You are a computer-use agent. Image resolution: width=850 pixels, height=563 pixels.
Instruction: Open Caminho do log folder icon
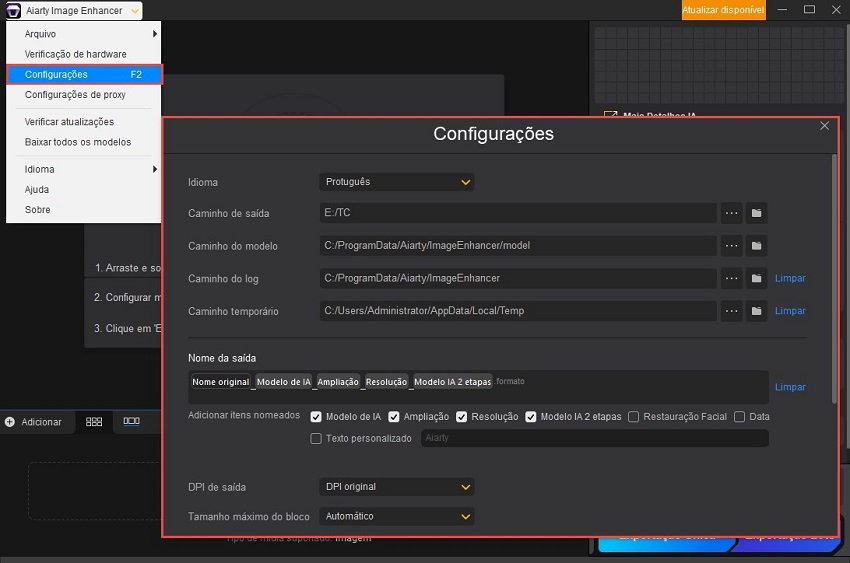coord(756,278)
